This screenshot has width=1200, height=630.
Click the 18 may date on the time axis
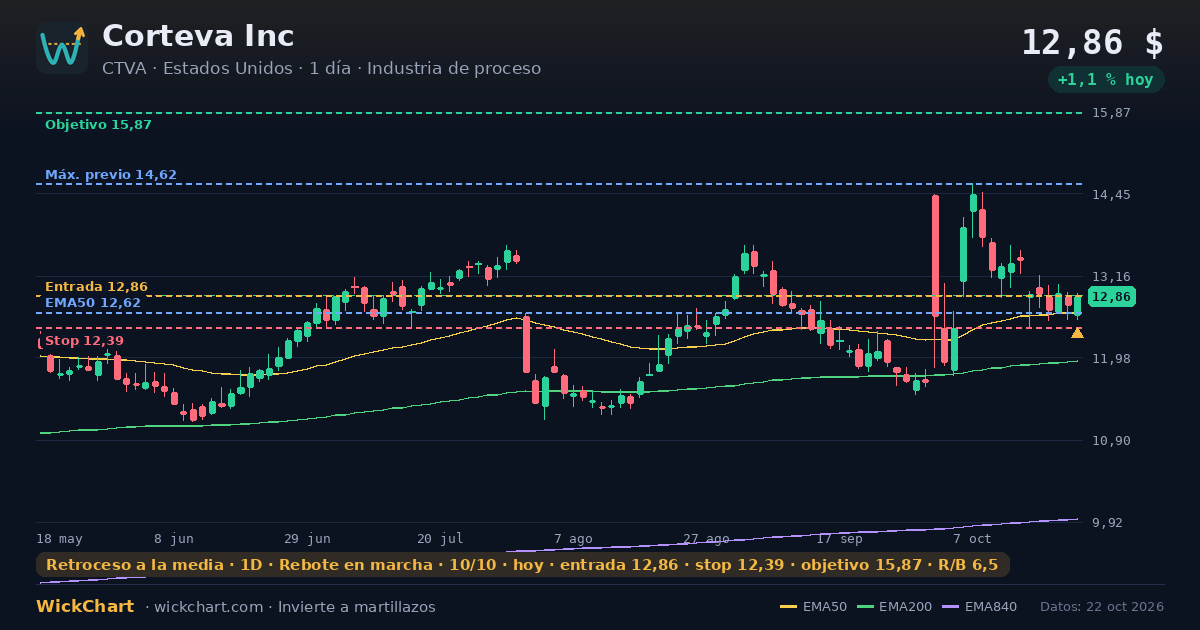click(59, 538)
